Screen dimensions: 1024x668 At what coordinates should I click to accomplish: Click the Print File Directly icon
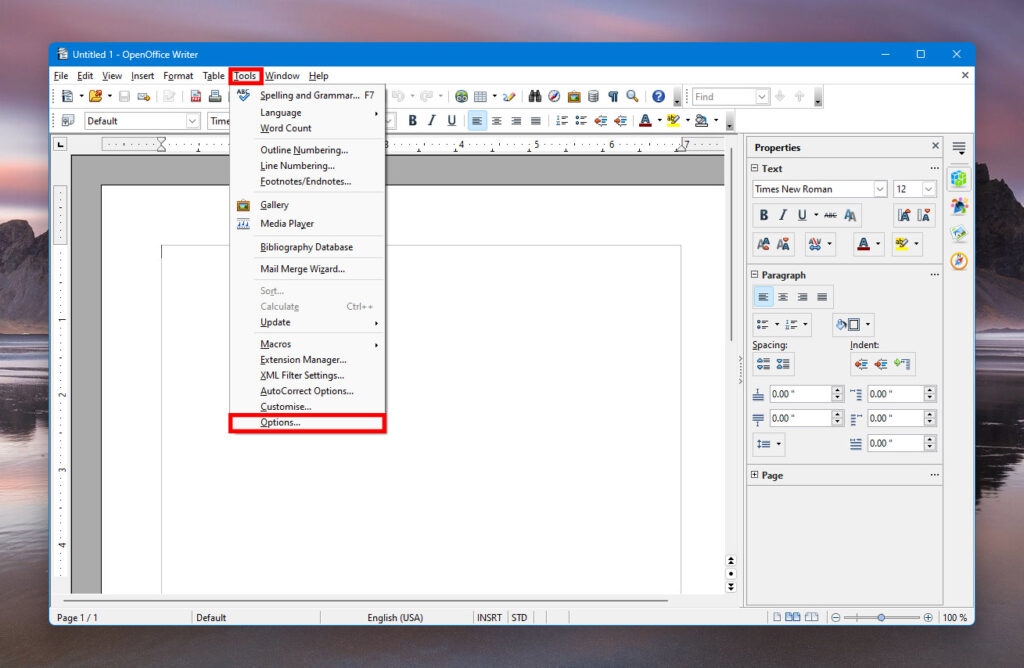[214, 96]
